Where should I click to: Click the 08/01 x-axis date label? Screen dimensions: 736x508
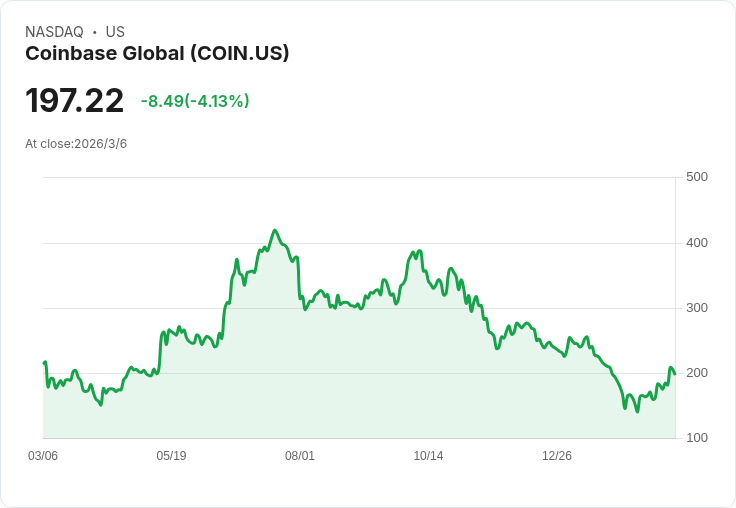tap(300, 456)
